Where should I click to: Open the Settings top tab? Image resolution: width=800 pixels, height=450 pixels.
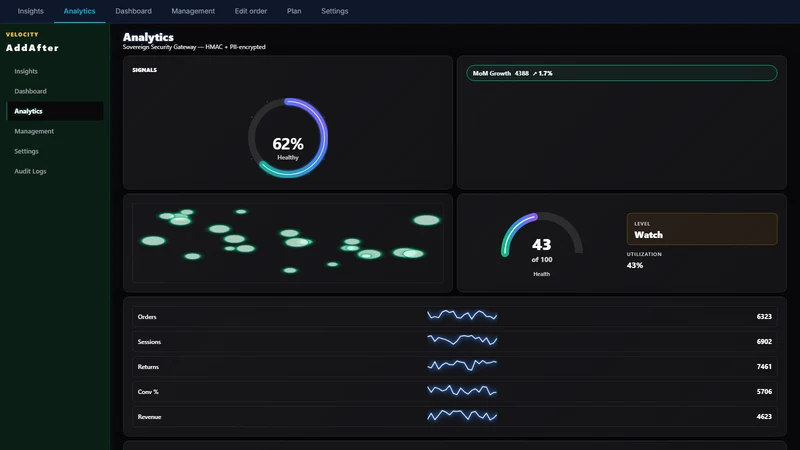click(335, 11)
